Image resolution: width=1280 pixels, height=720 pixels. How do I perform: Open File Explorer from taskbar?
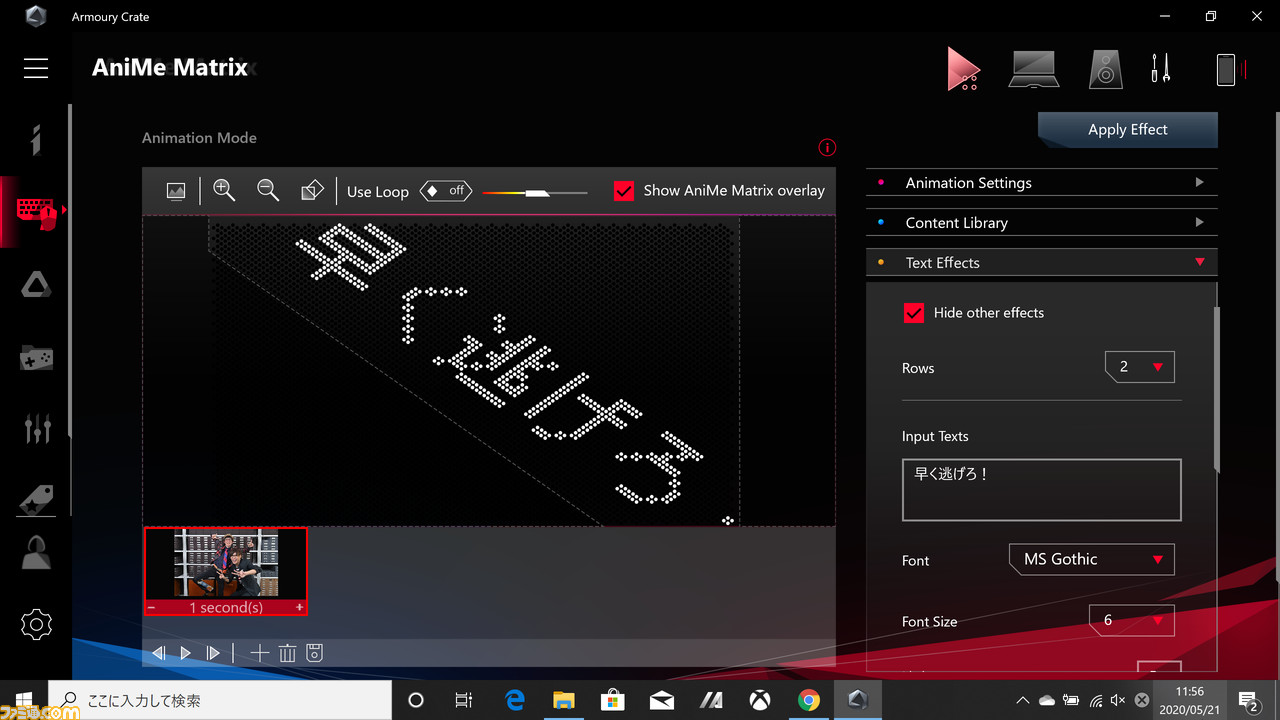pos(564,700)
